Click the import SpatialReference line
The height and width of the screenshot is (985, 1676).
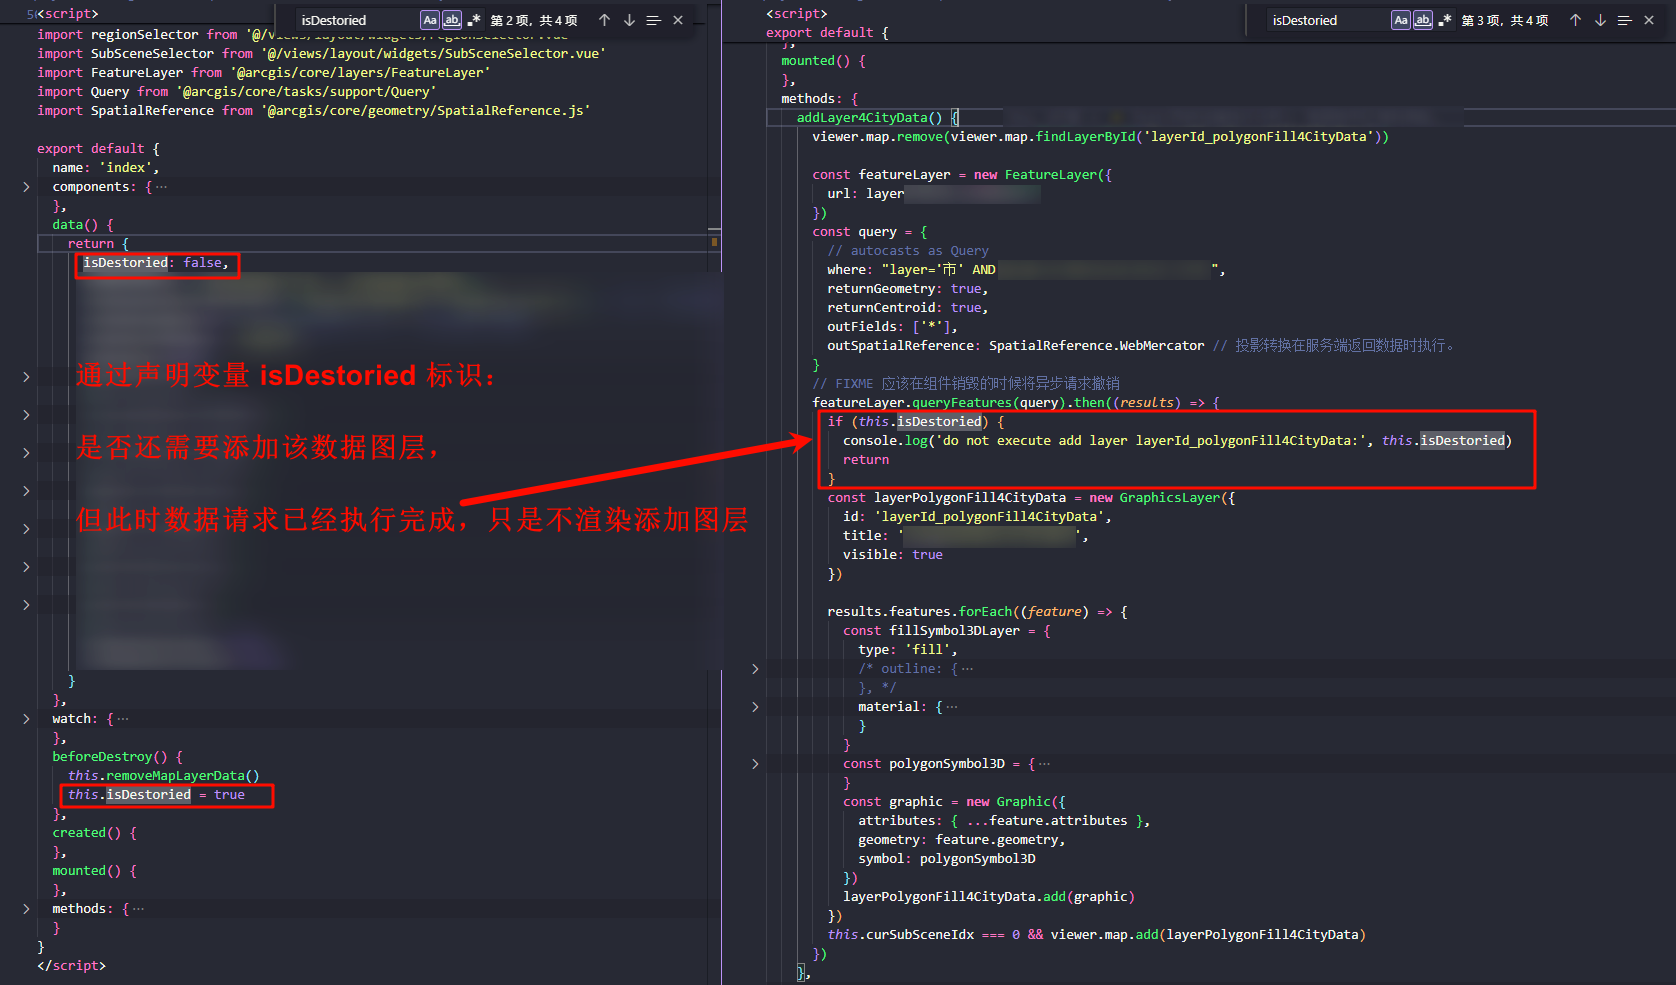click(314, 111)
